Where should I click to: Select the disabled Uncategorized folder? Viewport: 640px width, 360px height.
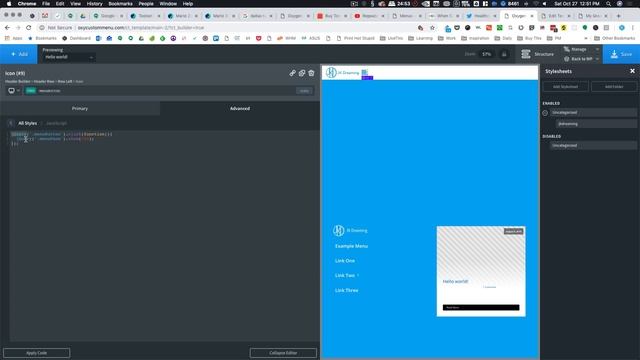coord(593,145)
